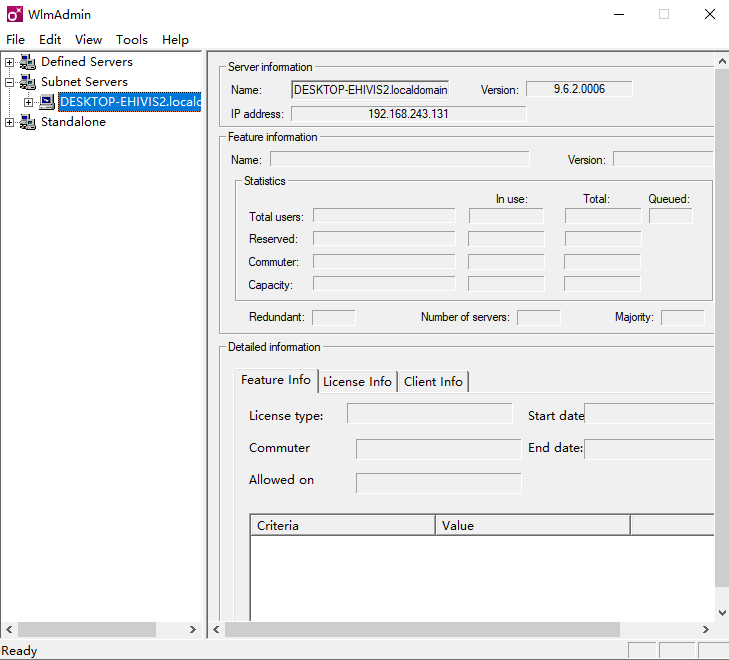Click the Subnet Servers tree icon
Image resolution: width=729 pixels, height=660 pixels.
(27, 82)
